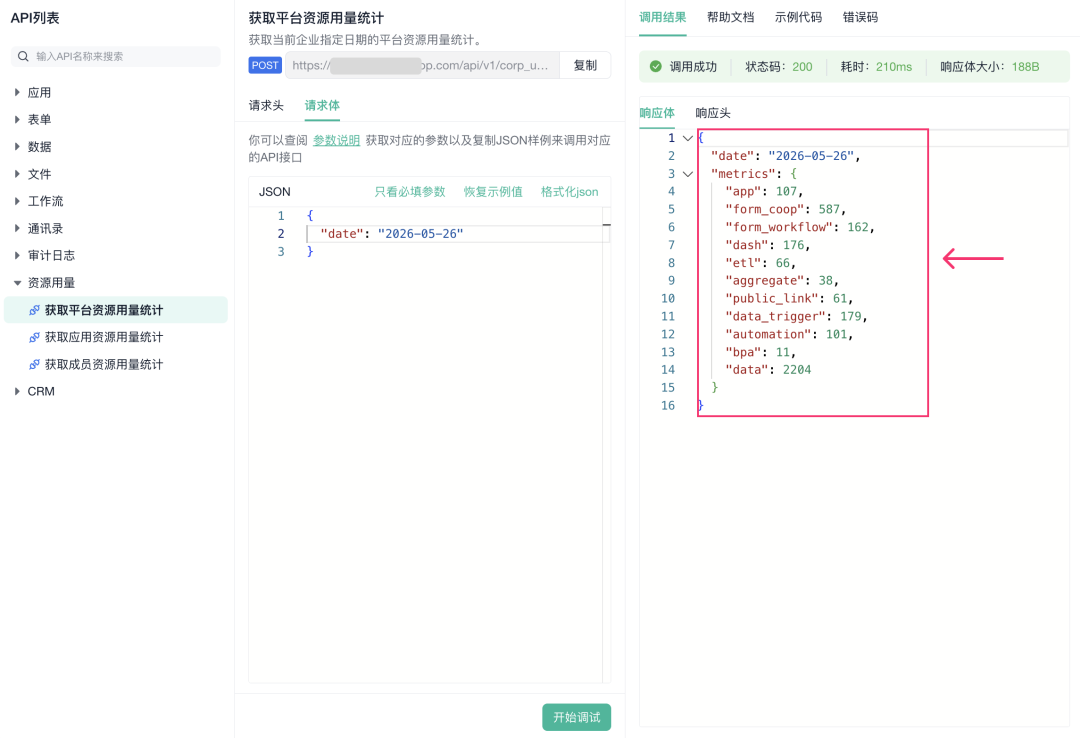The image size is (1080, 738).
Task: Click the "form_coop": 587 line
Action: (x=785, y=209)
